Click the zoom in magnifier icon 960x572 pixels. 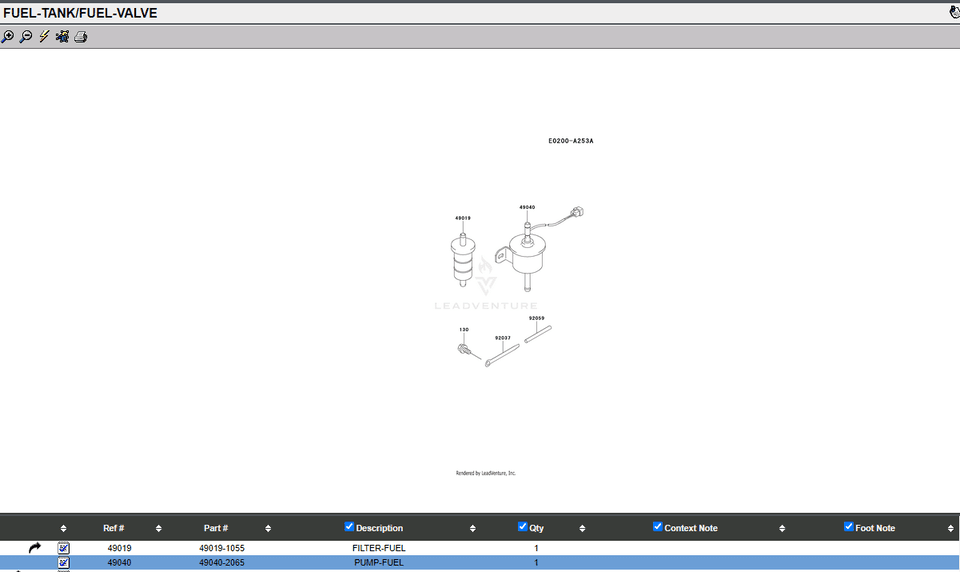click(8, 37)
